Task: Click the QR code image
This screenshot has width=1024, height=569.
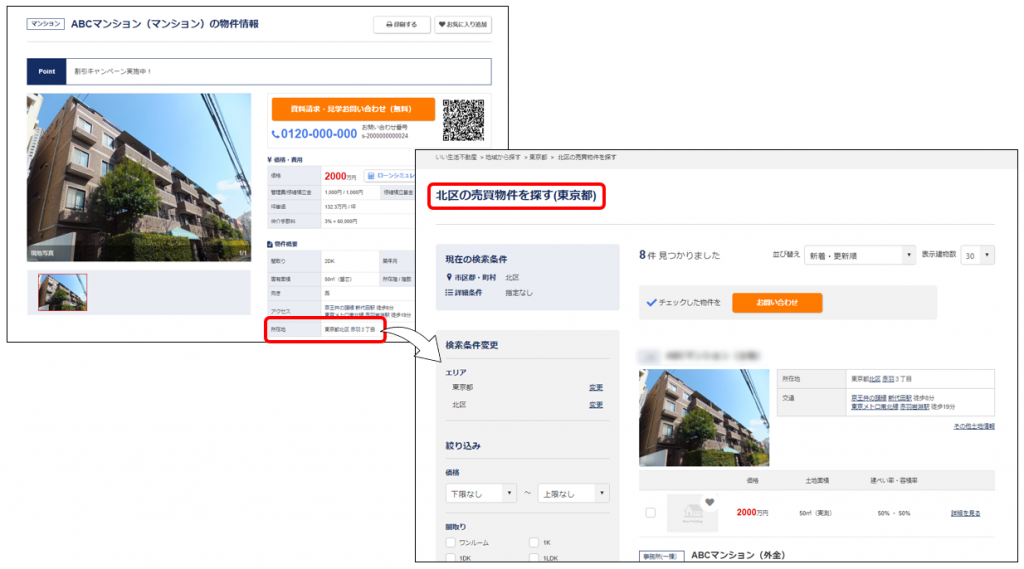Action: 464,119
